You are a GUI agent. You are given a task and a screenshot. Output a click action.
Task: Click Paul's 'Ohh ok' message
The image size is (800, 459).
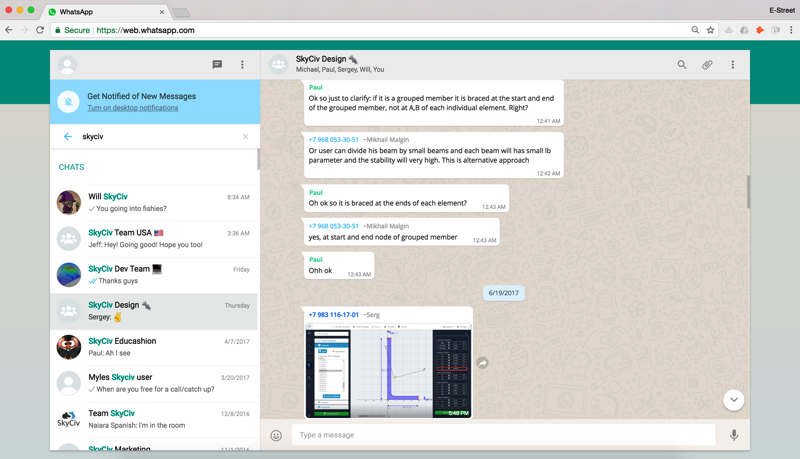(339, 265)
